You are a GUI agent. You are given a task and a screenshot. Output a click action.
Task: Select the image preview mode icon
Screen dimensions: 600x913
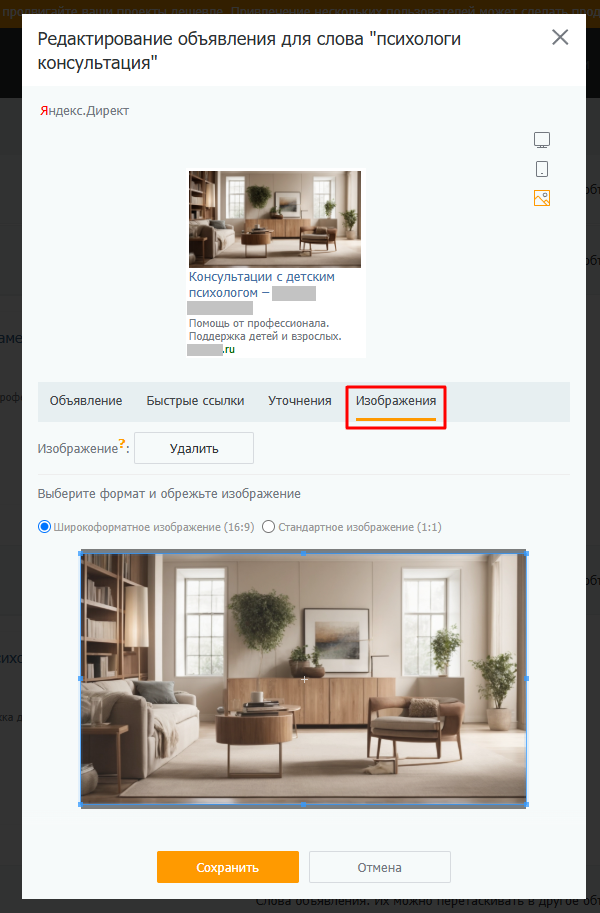pos(542,198)
